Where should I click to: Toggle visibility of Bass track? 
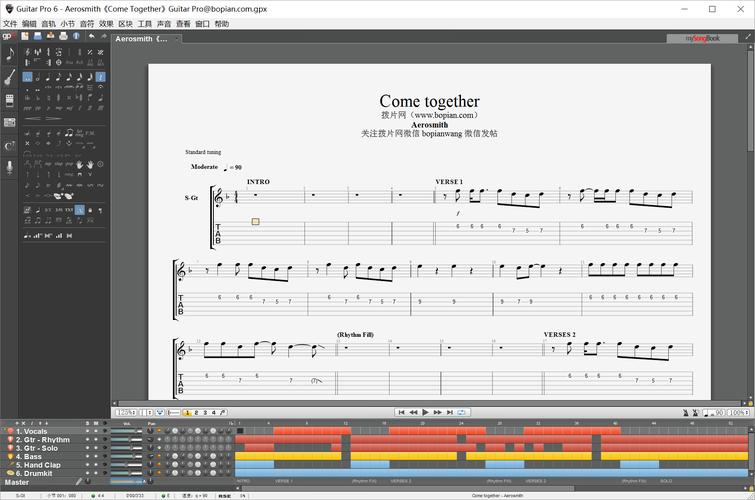105,456
